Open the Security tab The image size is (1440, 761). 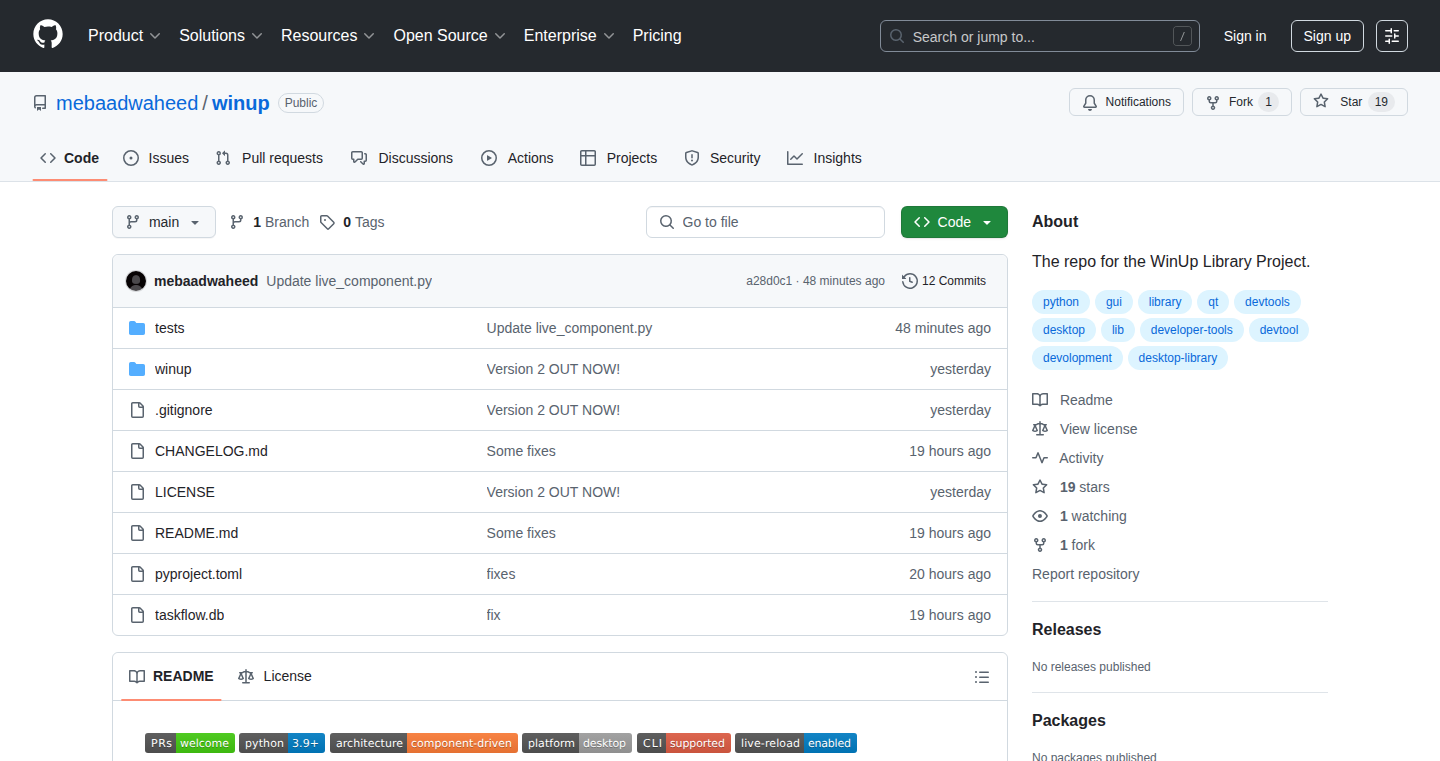(x=722, y=158)
